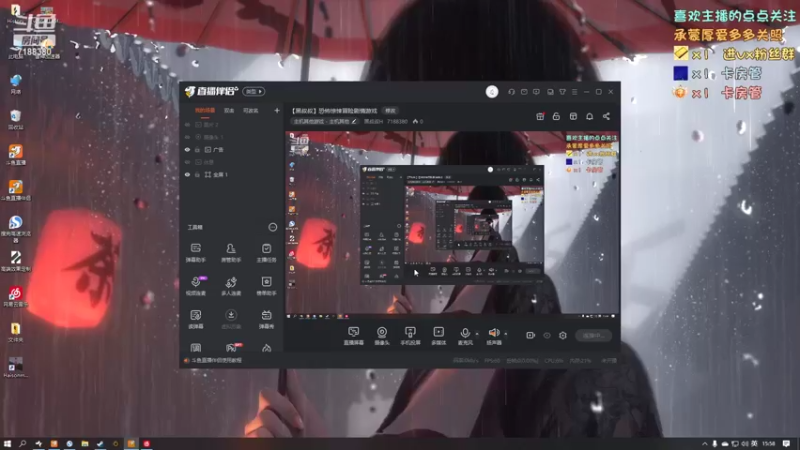Add a 摄像头 camera source
The height and width of the screenshot is (450, 800).
382,336
